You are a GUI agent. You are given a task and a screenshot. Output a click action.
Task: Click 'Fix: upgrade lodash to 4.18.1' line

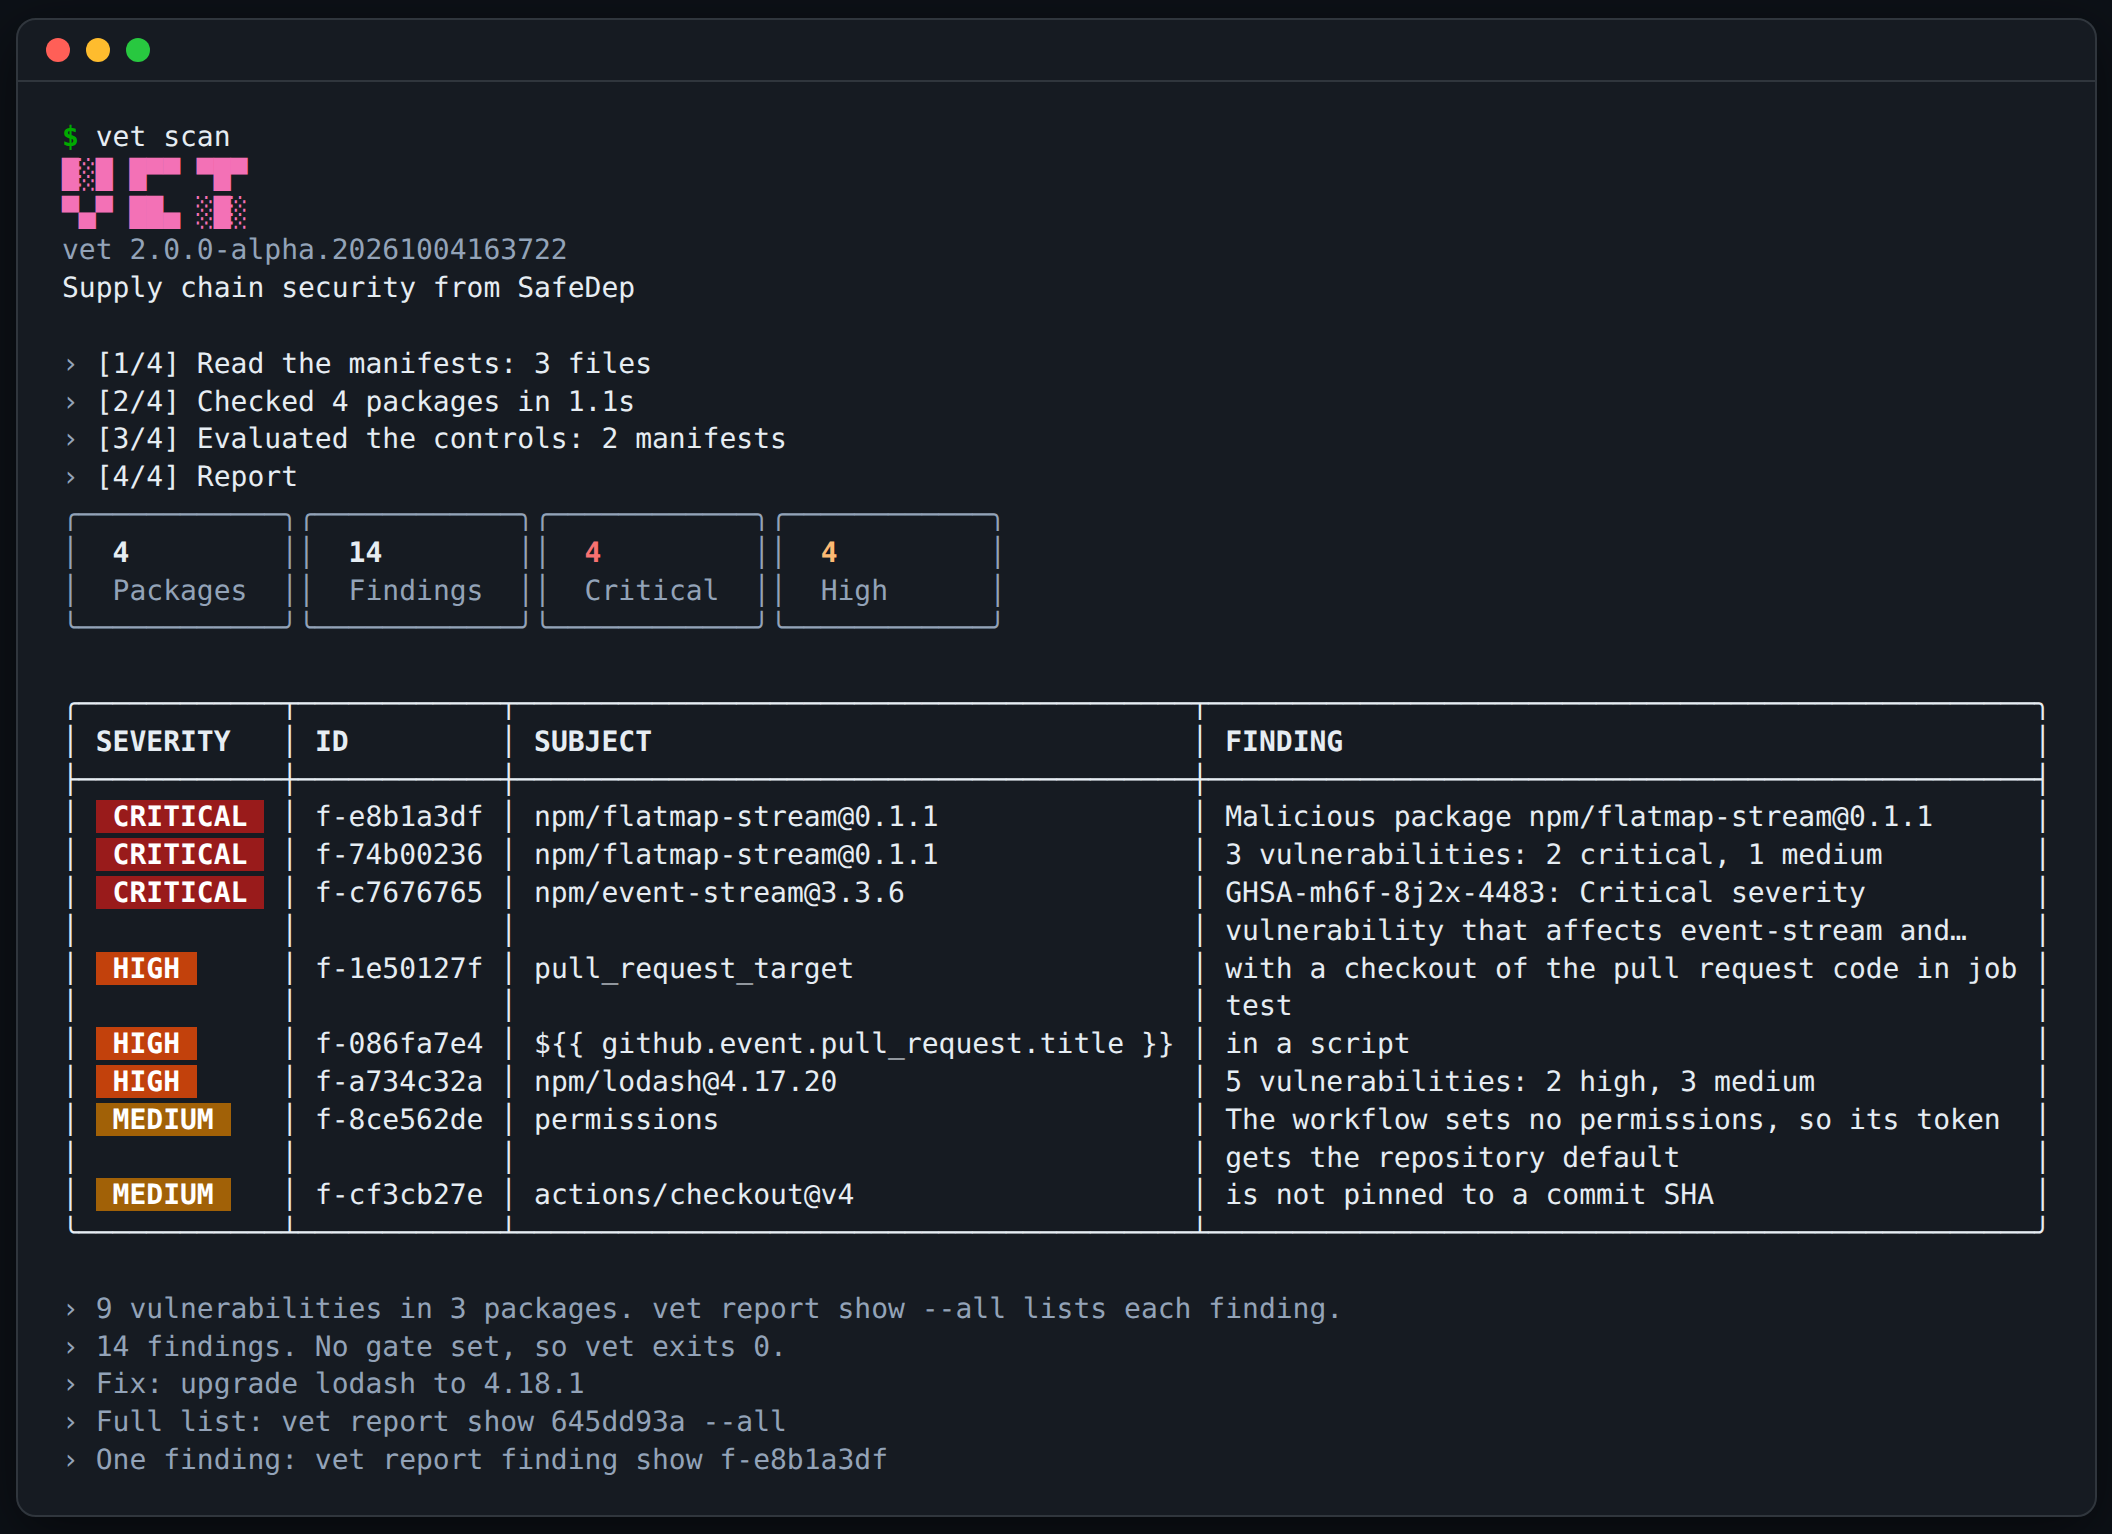[340, 1383]
